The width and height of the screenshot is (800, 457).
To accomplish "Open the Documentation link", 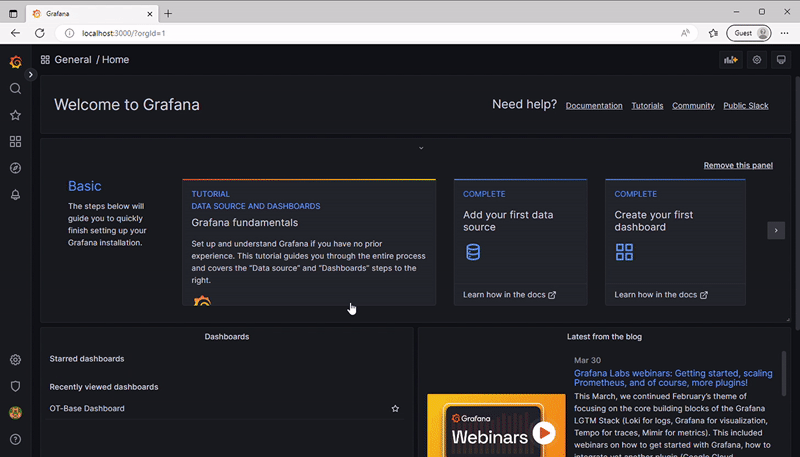I will (x=594, y=106).
